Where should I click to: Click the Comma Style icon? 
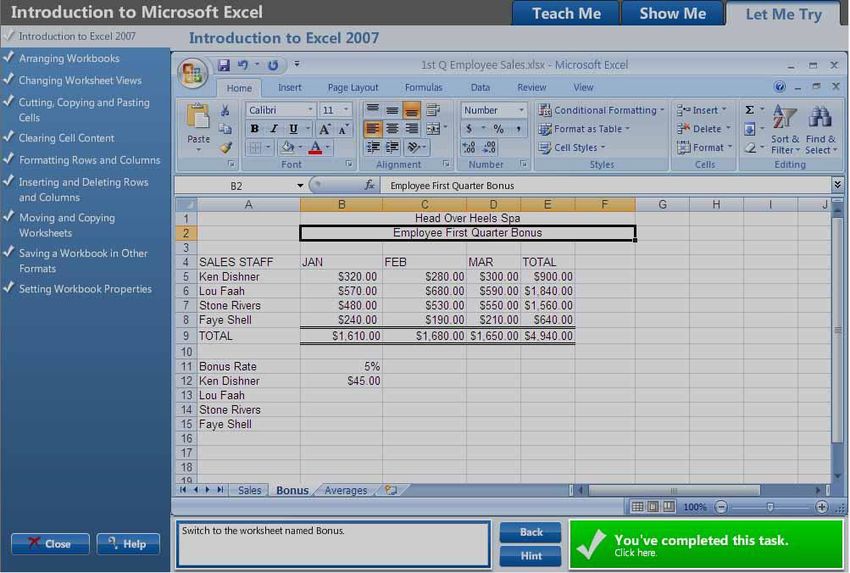click(x=518, y=129)
